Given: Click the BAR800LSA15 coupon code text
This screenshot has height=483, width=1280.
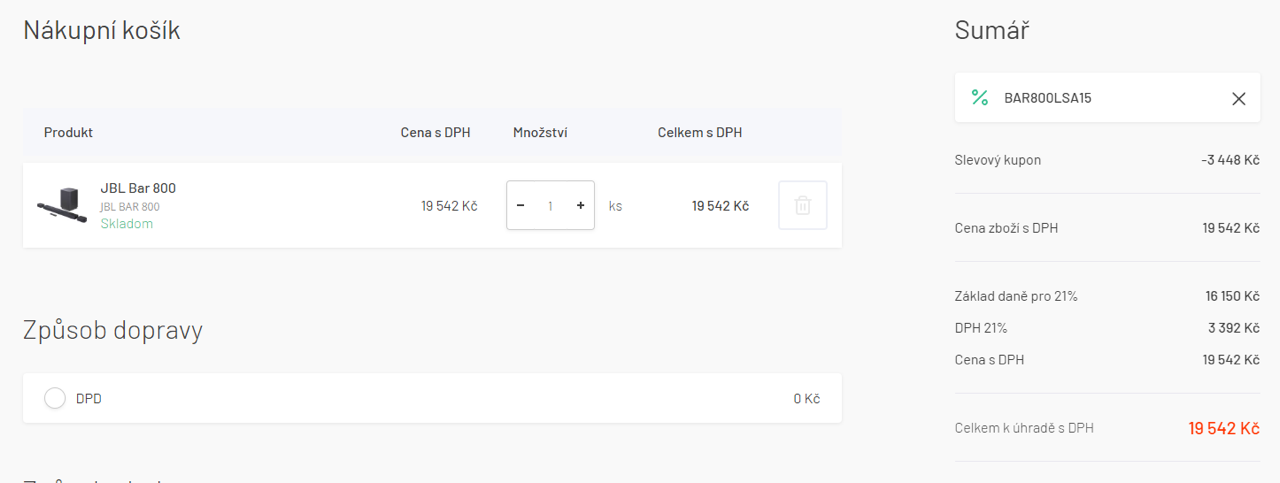Looking at the screenshot, I should click(x=1048, y=98).
